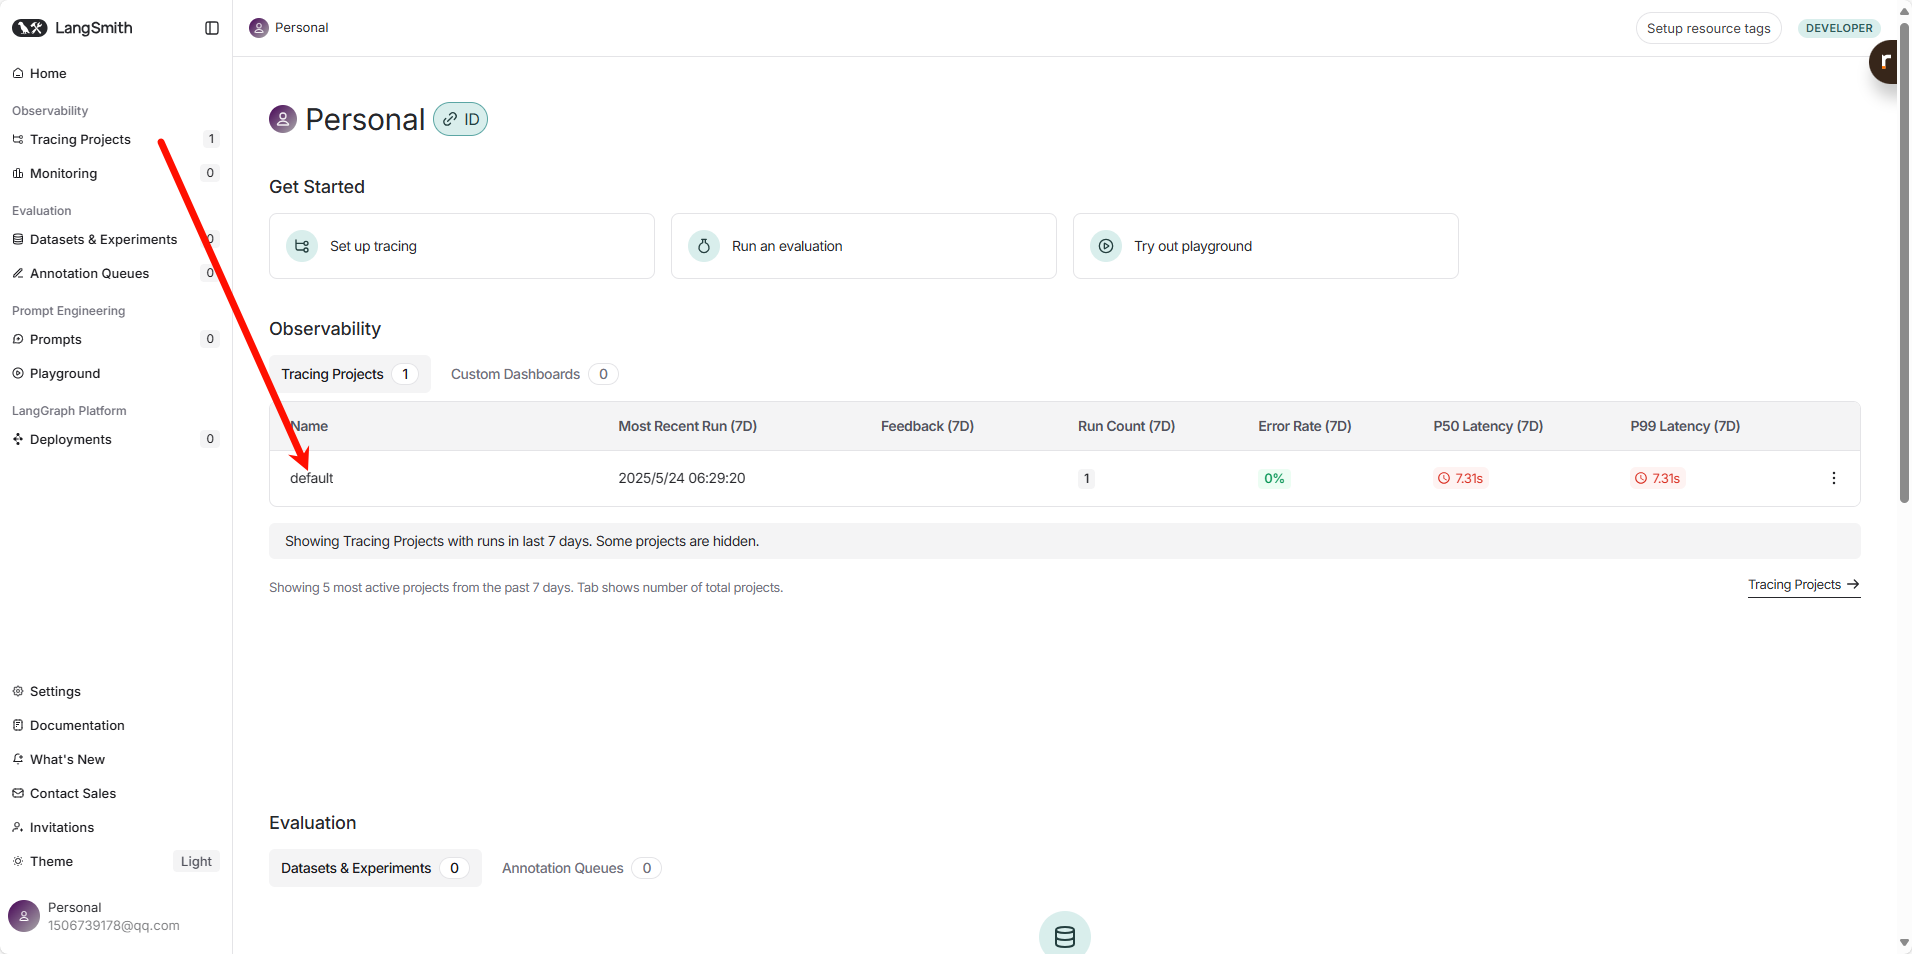Click the Settings gear icon
Screen dimensions: 1912x954
(x=18, y=691)
